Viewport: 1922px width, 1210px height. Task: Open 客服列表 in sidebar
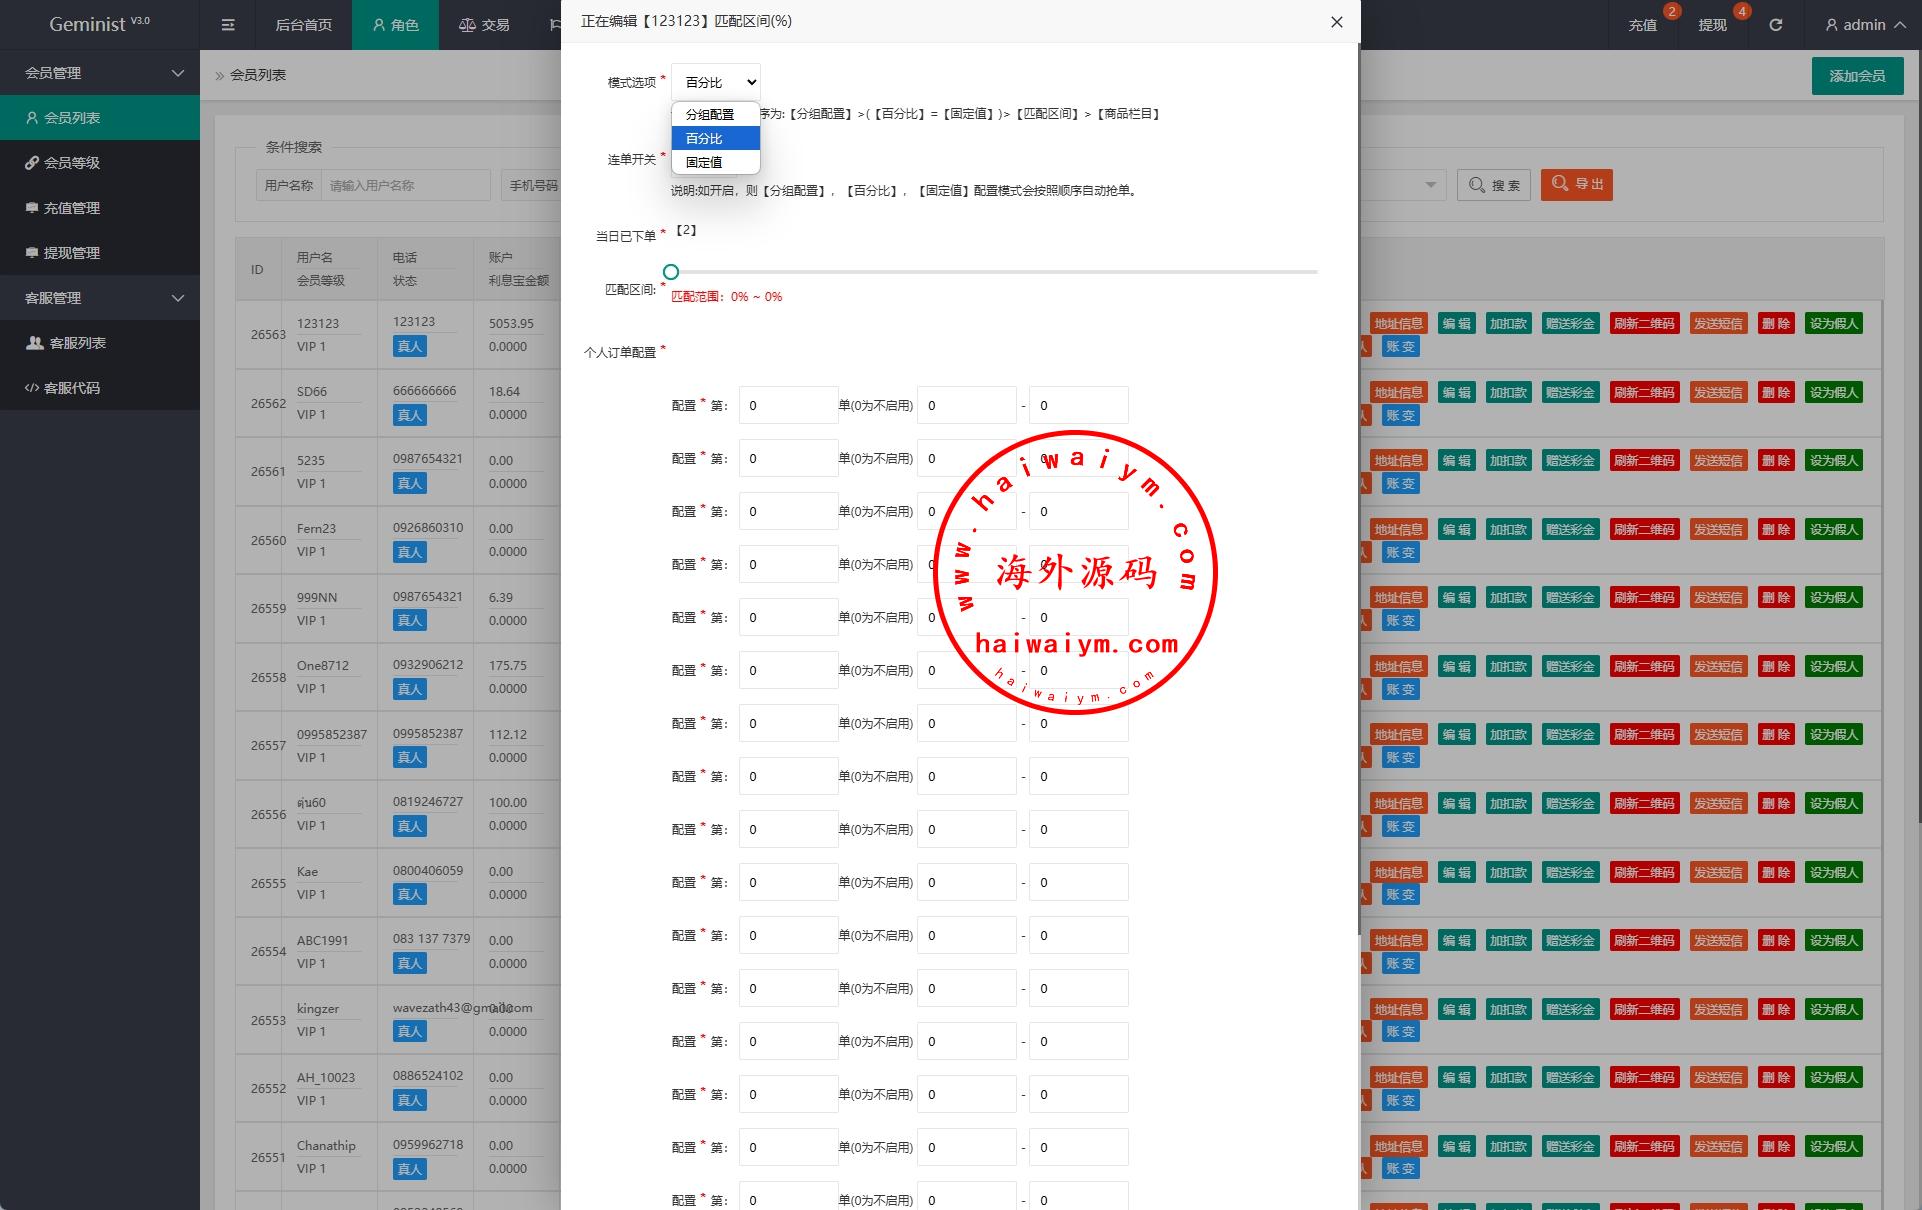pos(77,343)
